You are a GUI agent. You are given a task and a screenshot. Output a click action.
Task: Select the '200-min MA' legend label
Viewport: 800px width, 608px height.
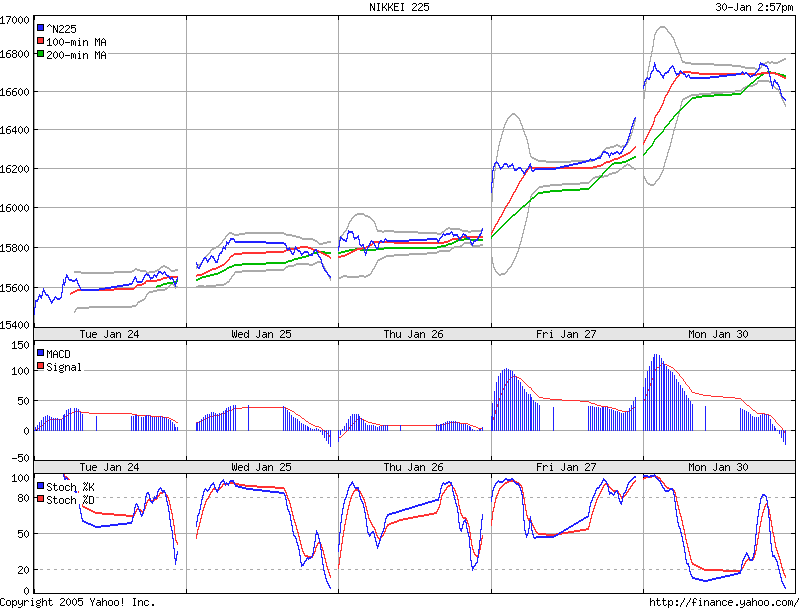coord(77,55)
